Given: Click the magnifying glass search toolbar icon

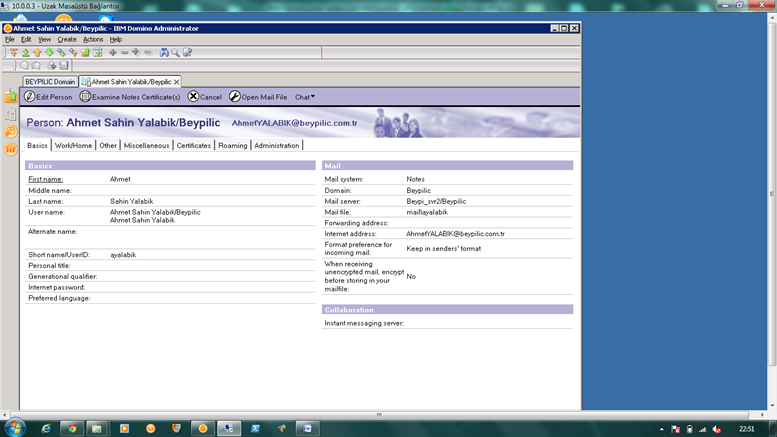Looking at the screenshot, I should click(x=175, y=53).
